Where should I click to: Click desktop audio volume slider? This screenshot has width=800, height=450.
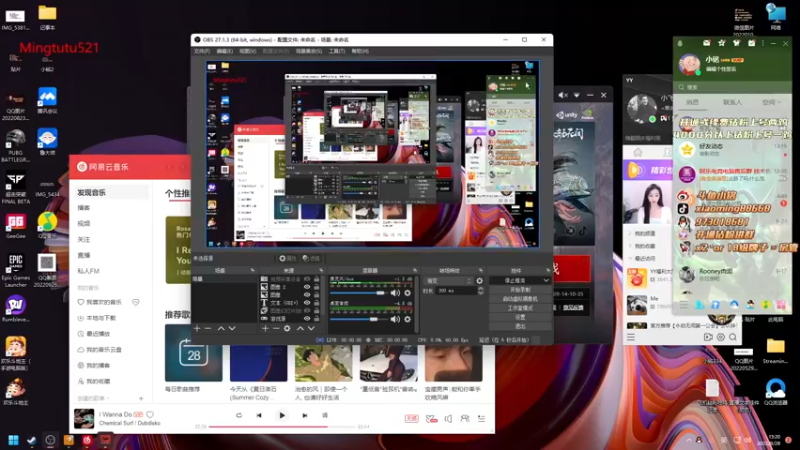click(358, 319)
